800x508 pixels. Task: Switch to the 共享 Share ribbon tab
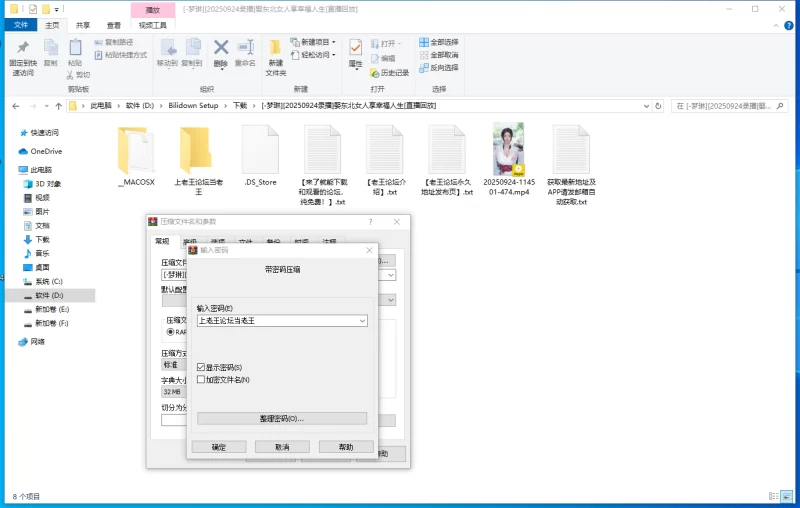point(83,25)
